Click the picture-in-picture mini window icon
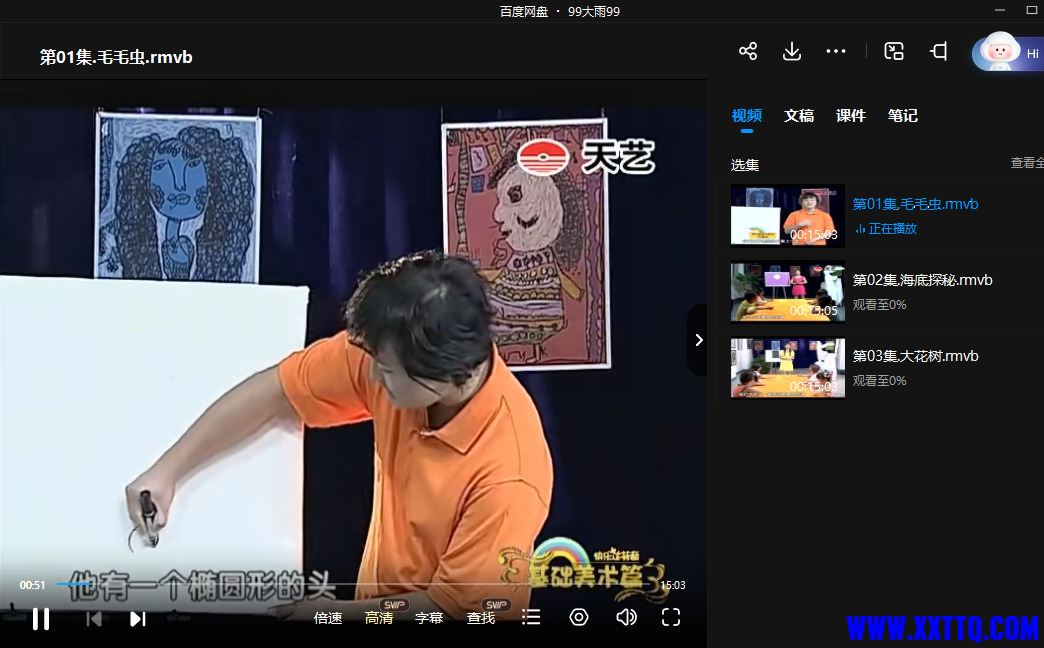The image size is (1044, 648). 894,51
